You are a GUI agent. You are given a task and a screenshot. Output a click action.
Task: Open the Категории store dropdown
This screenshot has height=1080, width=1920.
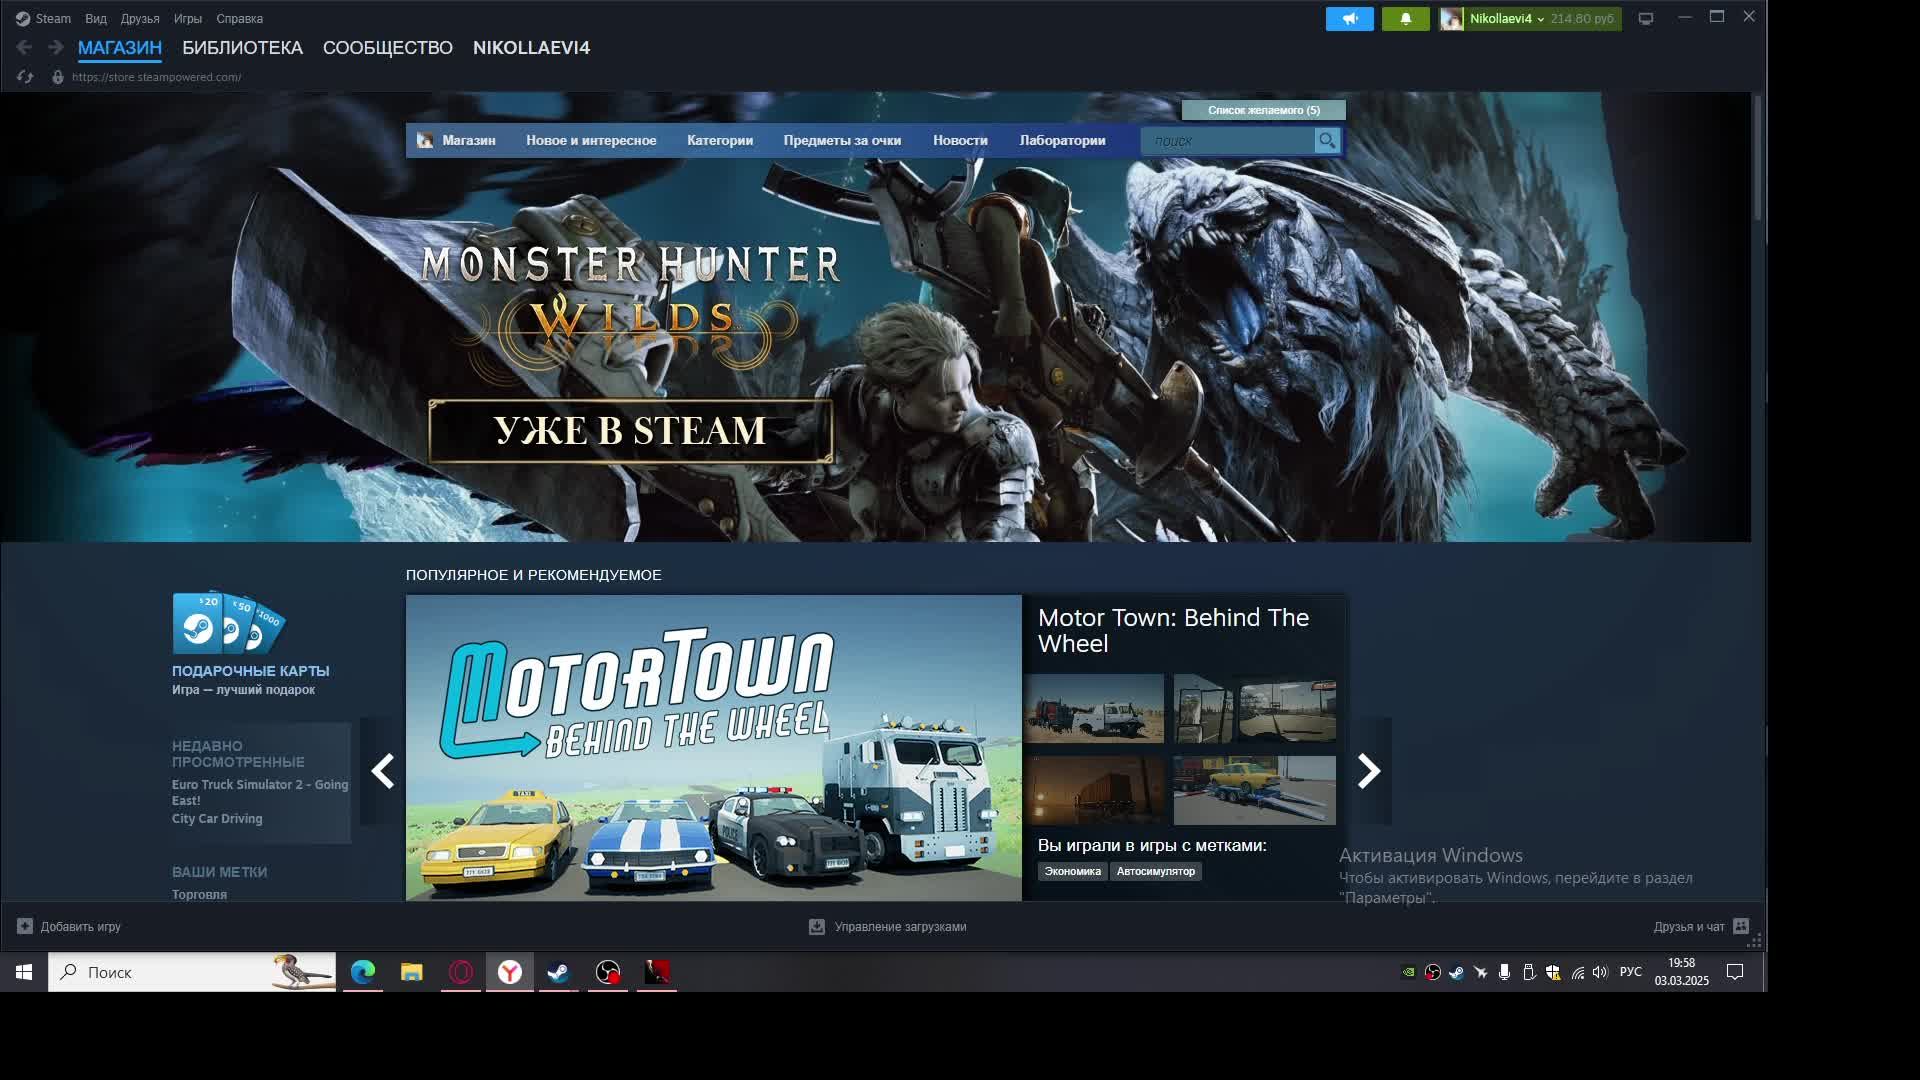click(720, 141)
